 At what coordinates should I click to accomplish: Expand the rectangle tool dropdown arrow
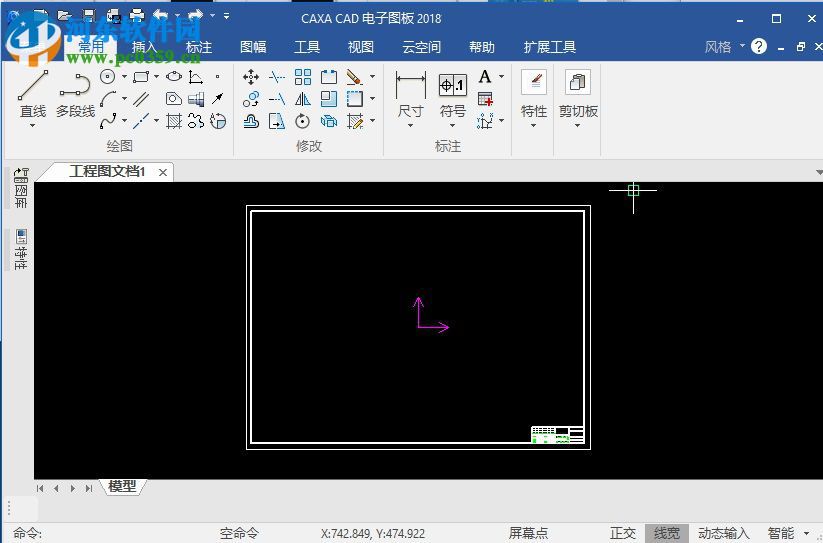[x=156, y=77]
